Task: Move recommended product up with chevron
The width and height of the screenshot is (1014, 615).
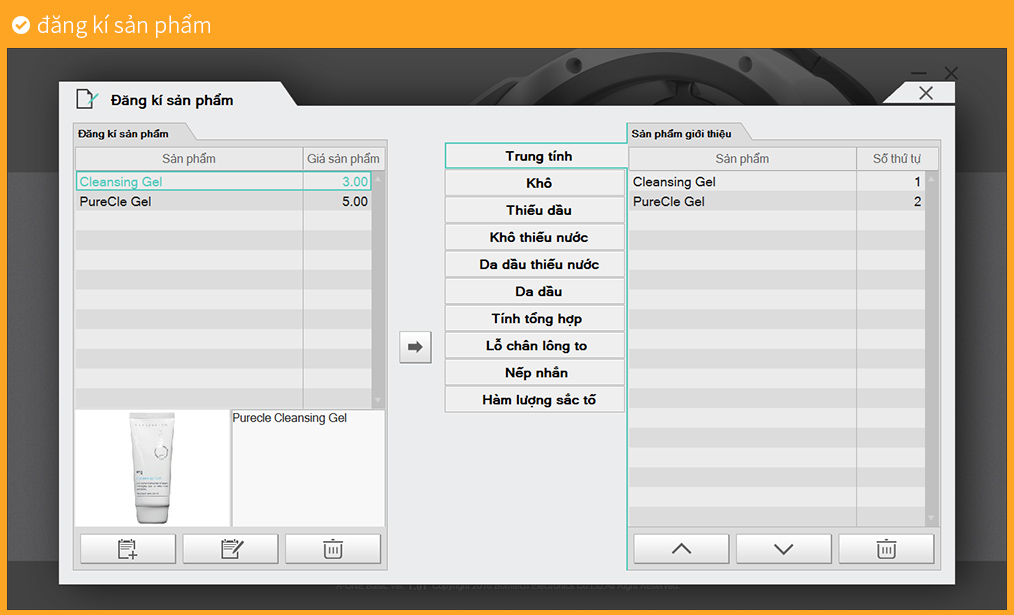Action: [681, 548]
